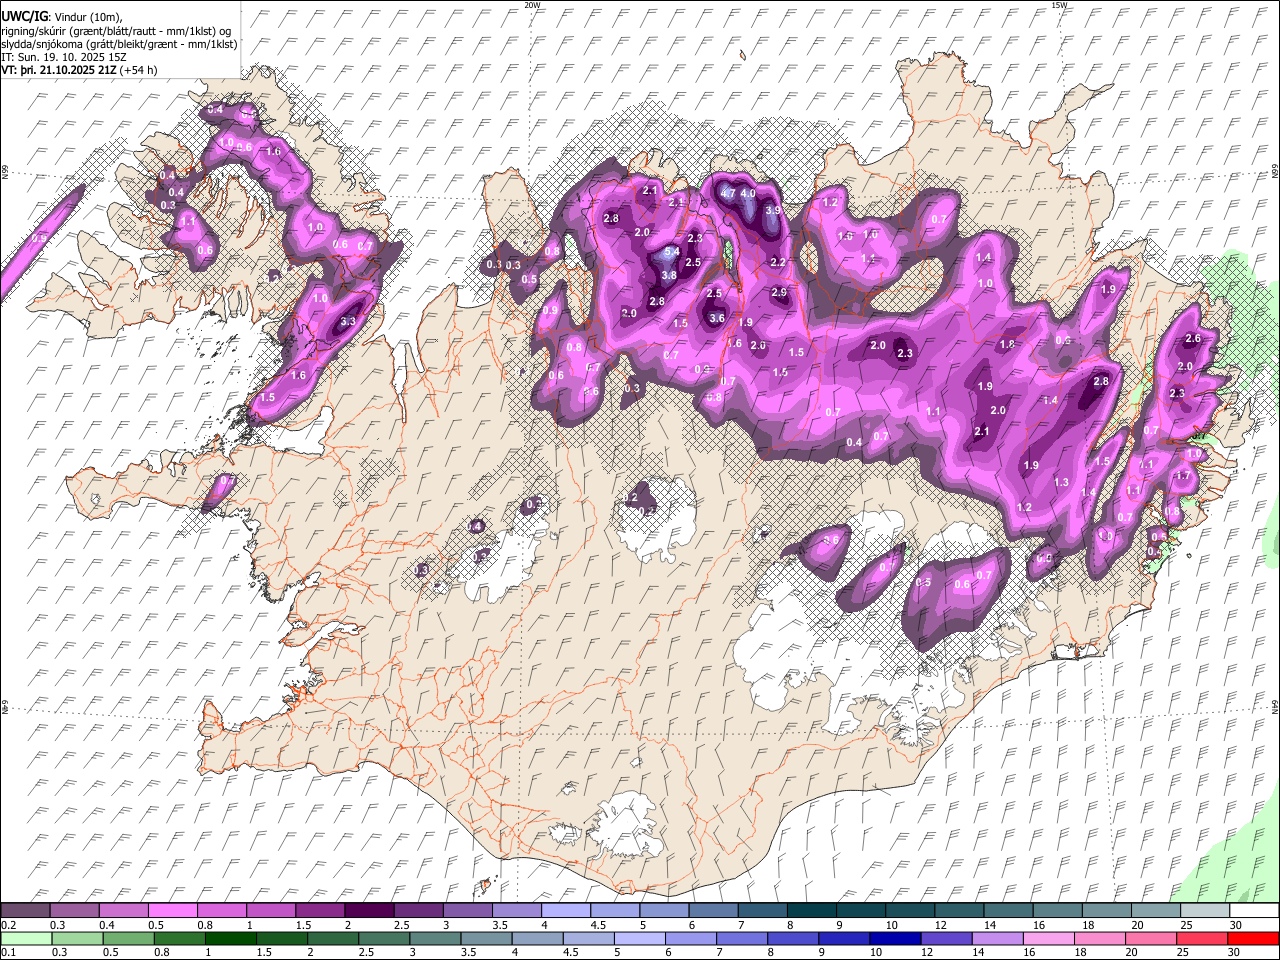Image resolution: width=1280 pixels, height=960 pixels.
Task: Click the white snow swatch after the 30 label
Action: pyautogui.click(x=1253, y=910)
